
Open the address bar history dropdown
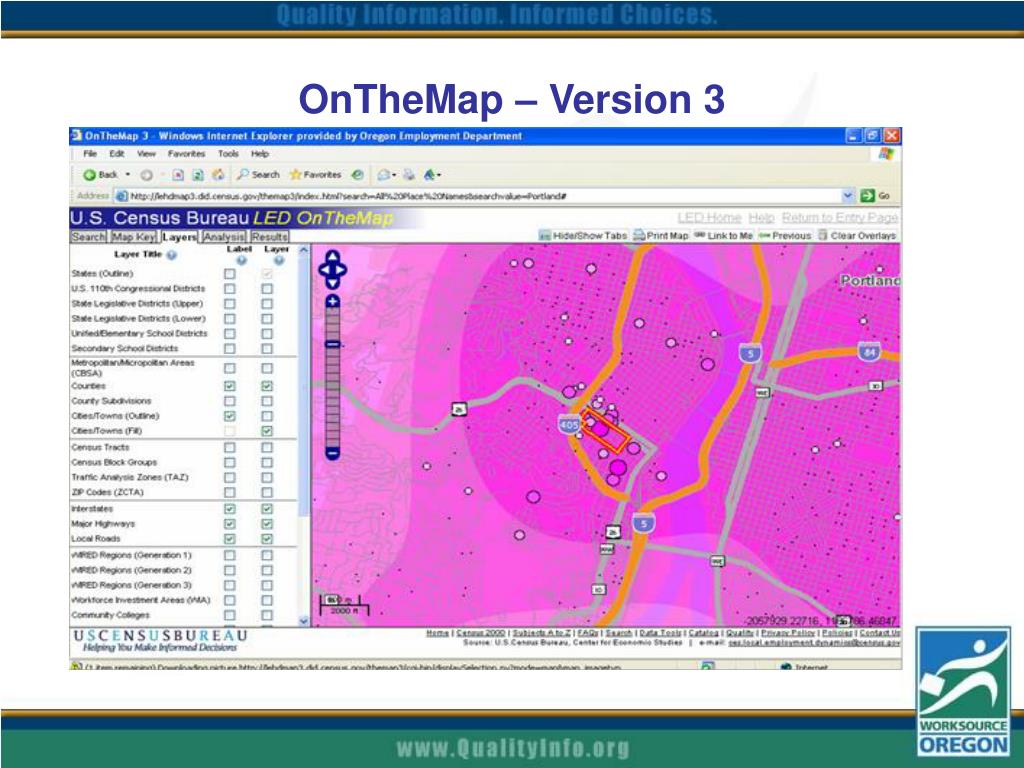[x=848, y=195]
